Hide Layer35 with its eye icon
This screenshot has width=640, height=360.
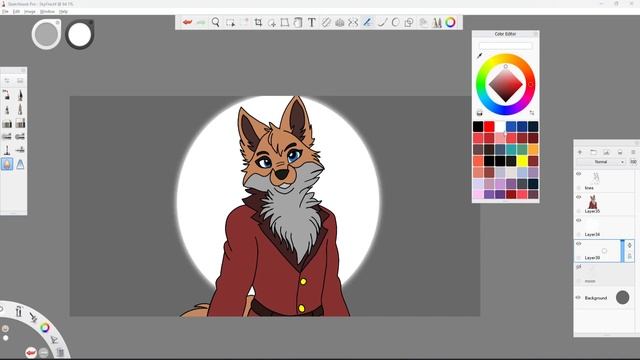click(x=578, y=197)
